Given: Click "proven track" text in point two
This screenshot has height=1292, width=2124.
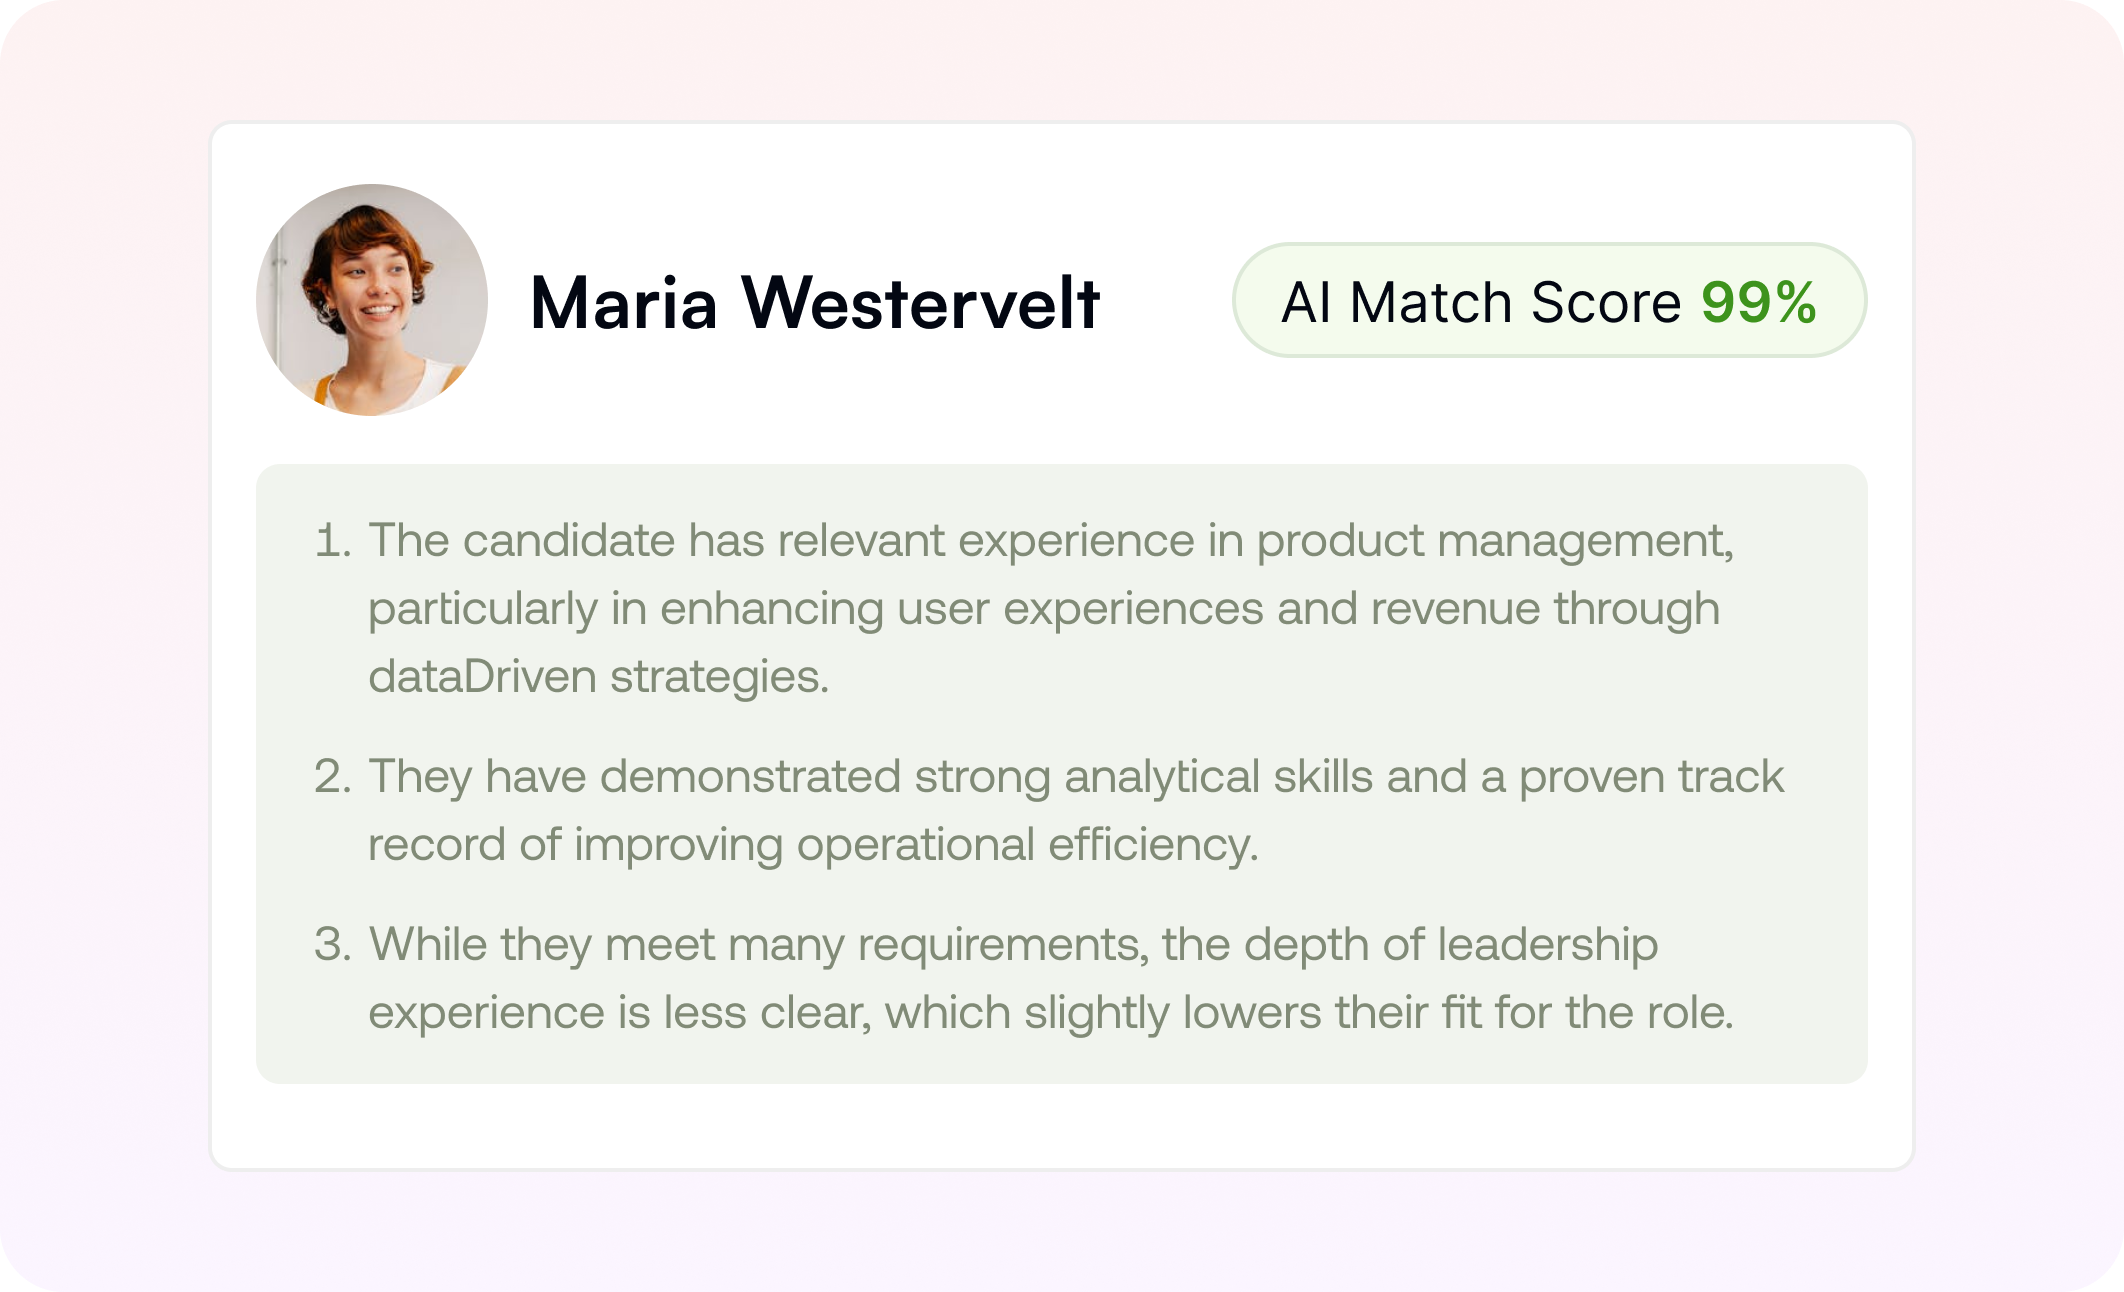Looking at the screenshot, I should click(1651, 777).
